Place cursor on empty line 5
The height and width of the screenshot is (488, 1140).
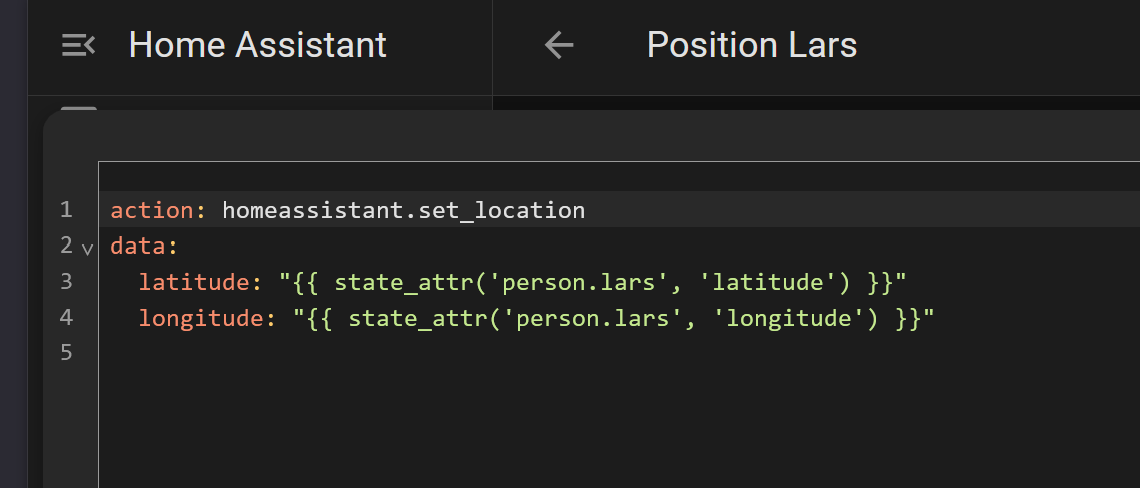[x=400, y=353]
